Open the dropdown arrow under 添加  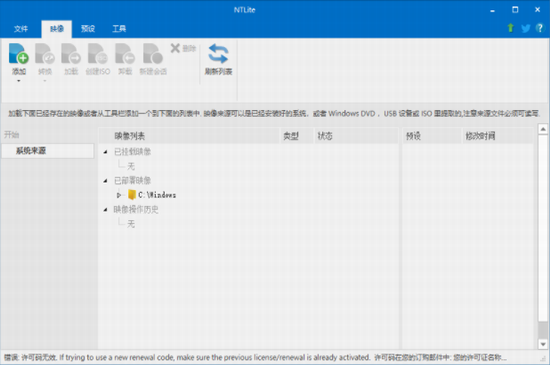(x=19, y=81)
